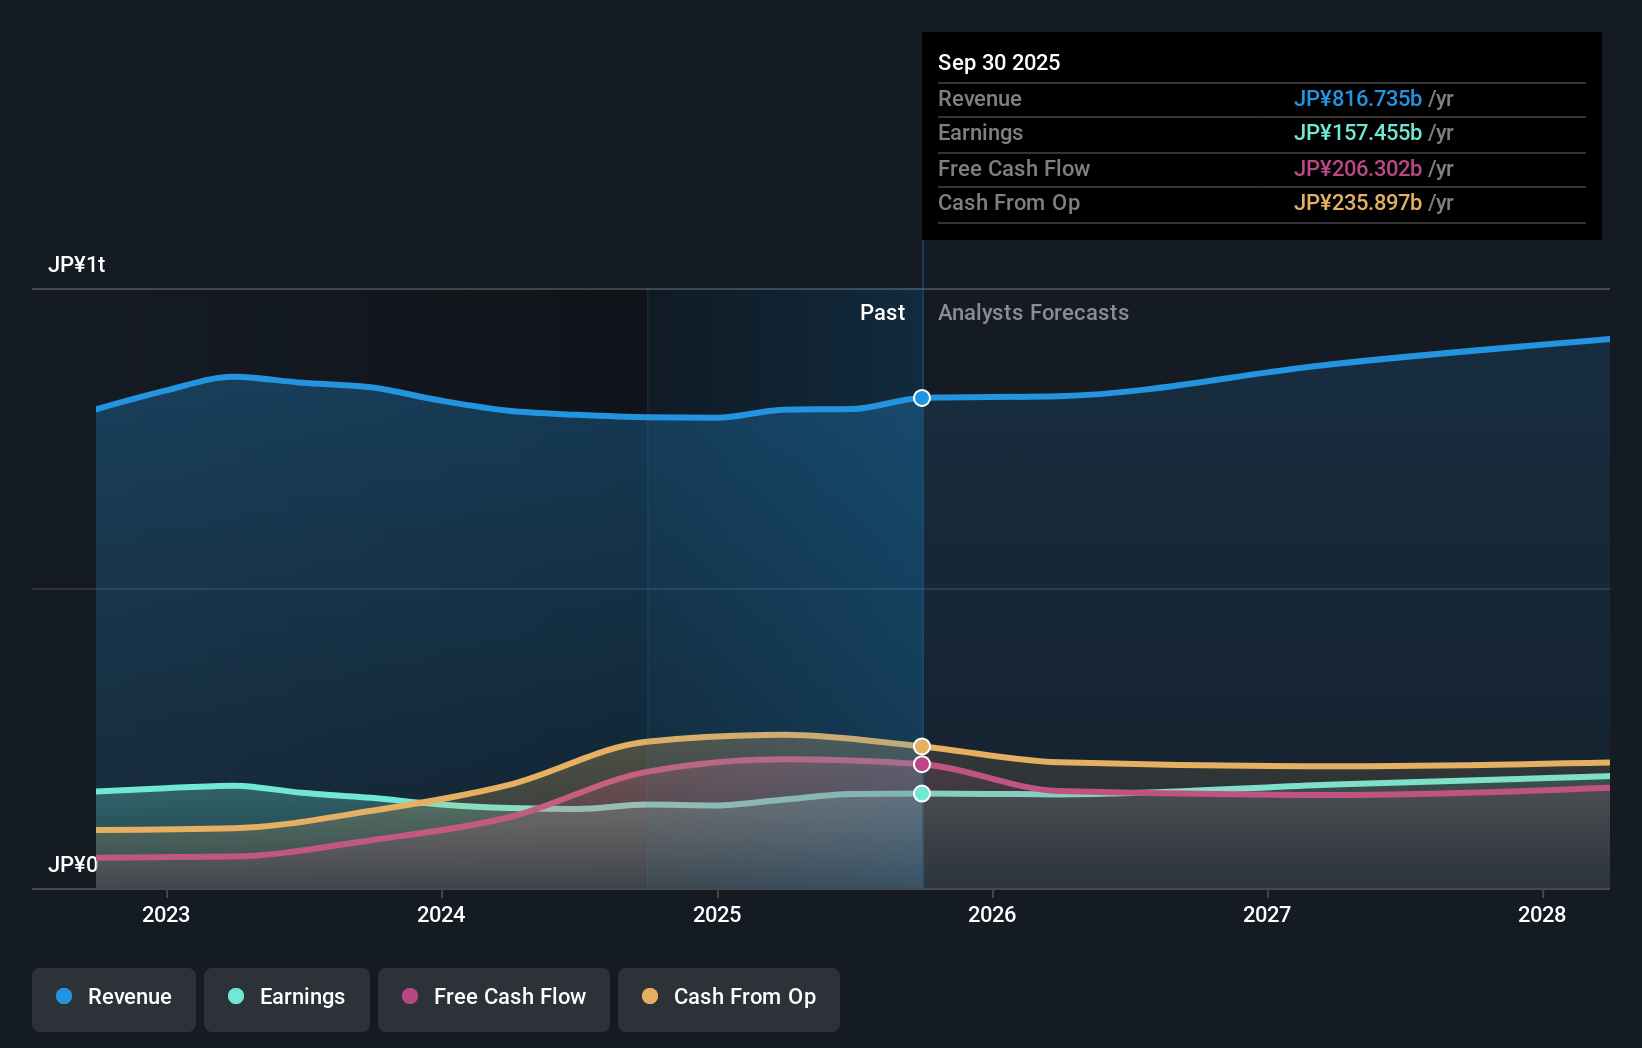This screenshot has height=1048, width=1642.
Task: Click the pink Free Cash Flow legend dot
Action: coord(409,997)
